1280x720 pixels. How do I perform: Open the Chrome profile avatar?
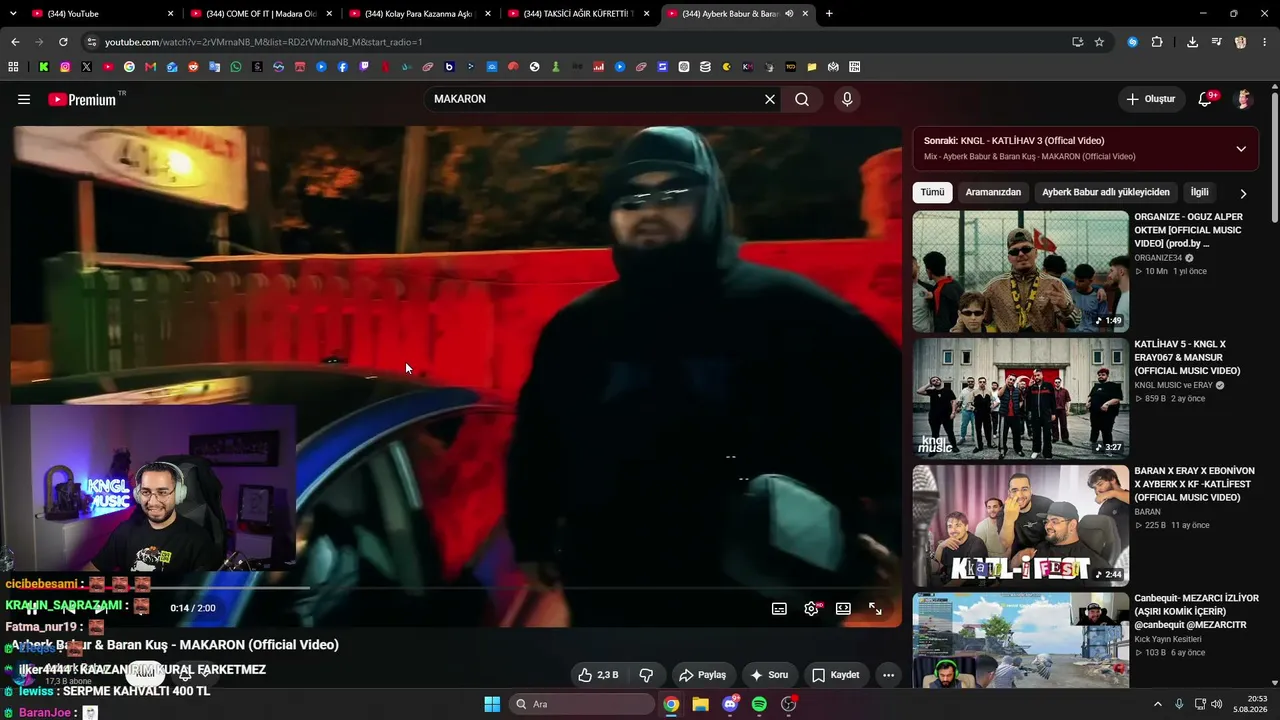point(1240,42)
